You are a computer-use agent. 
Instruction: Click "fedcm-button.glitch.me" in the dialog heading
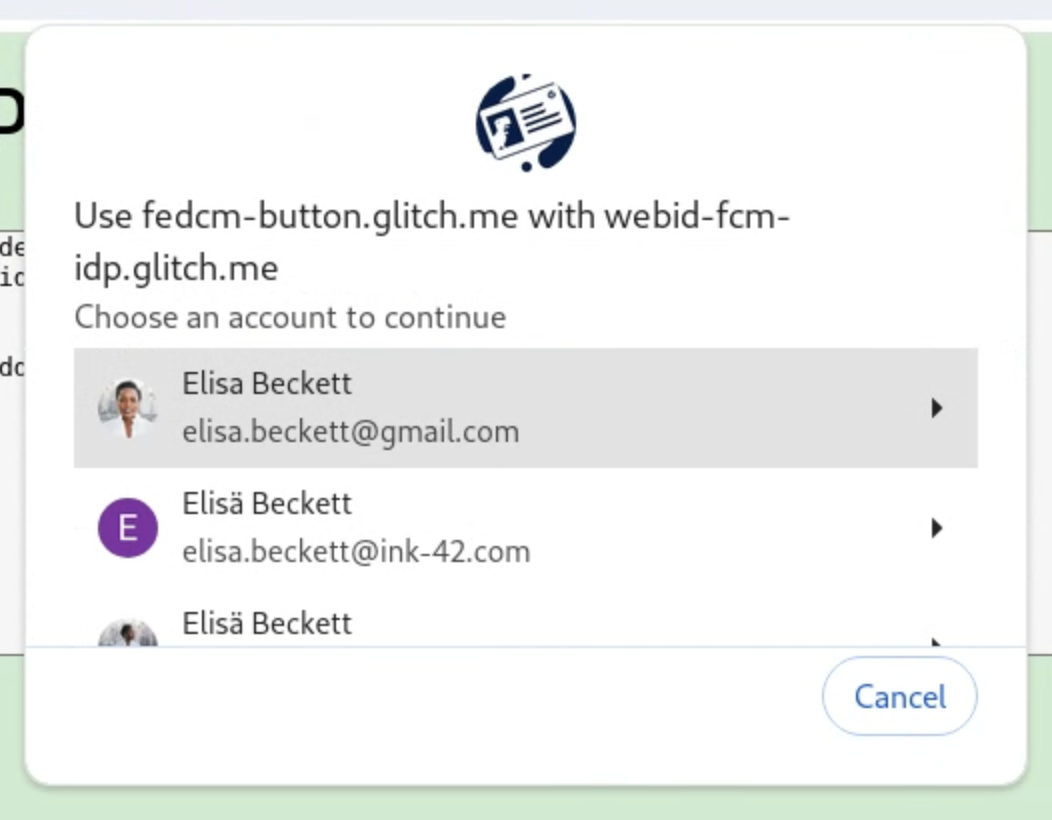pos(330,216)
